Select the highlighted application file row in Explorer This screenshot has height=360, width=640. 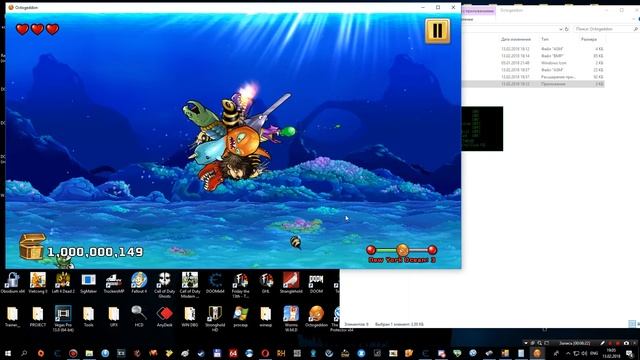click(x=533, y=84)
